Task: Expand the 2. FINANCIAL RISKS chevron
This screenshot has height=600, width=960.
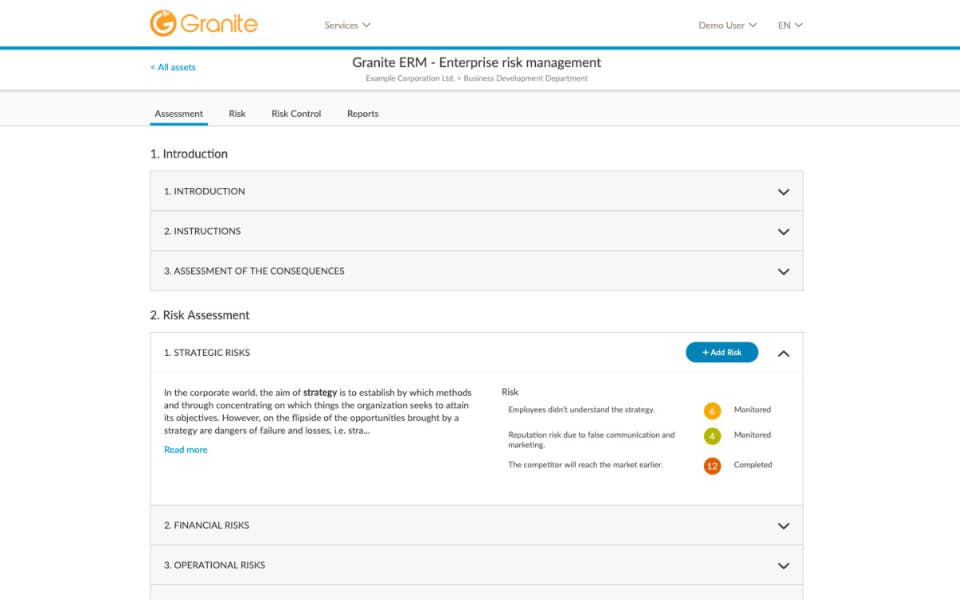Action: tap(783, 526)
